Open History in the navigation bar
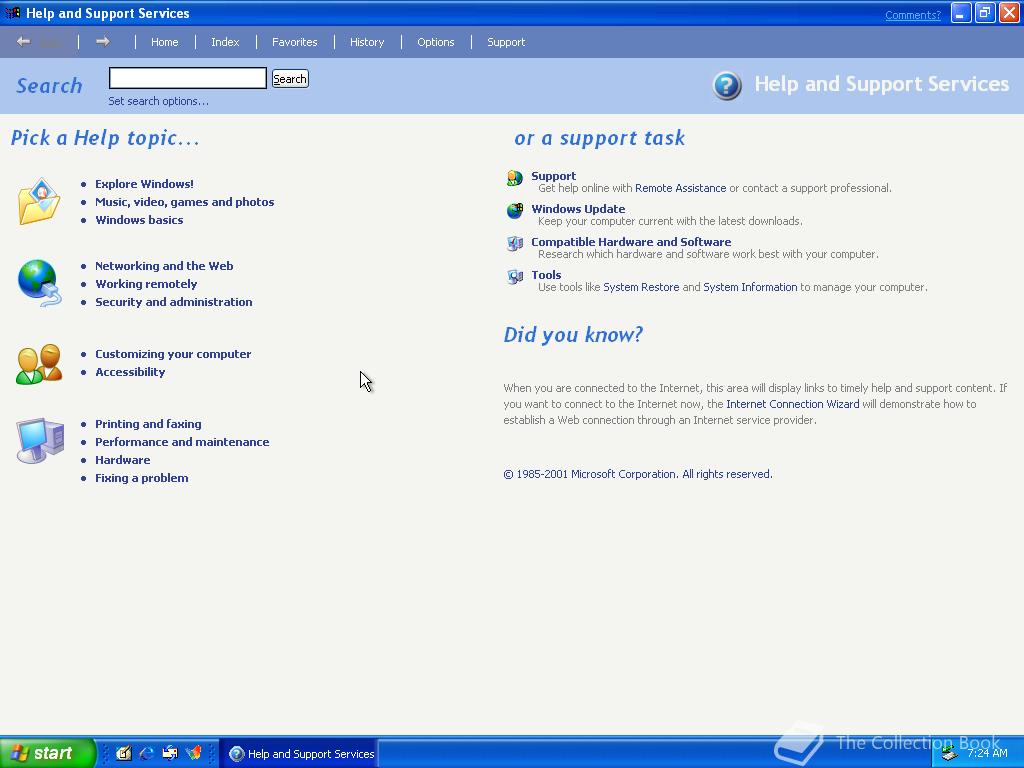 tap(367, 42)
